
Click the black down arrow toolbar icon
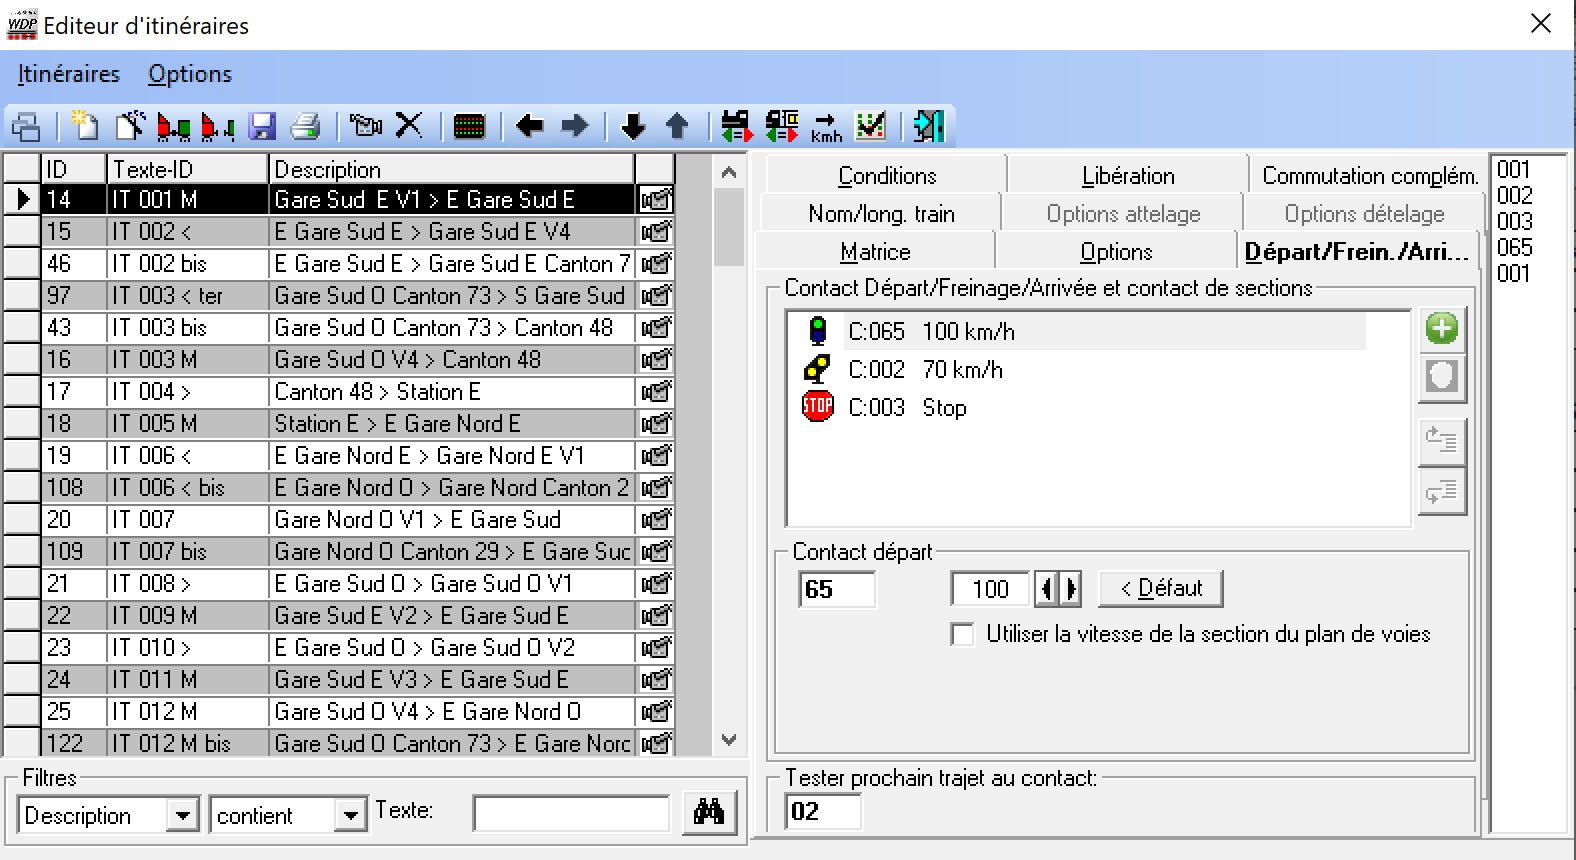[633, 126]
